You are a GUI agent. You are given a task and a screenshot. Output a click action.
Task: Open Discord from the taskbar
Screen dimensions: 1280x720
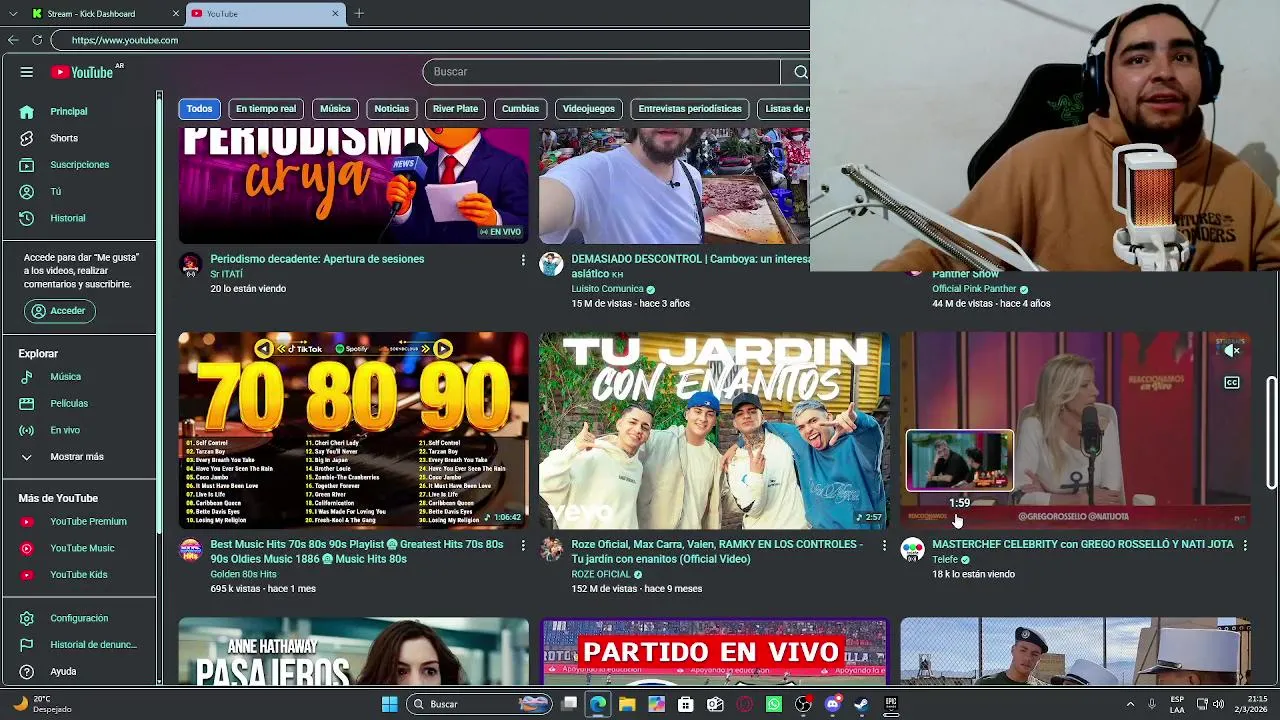coord(832,704)
